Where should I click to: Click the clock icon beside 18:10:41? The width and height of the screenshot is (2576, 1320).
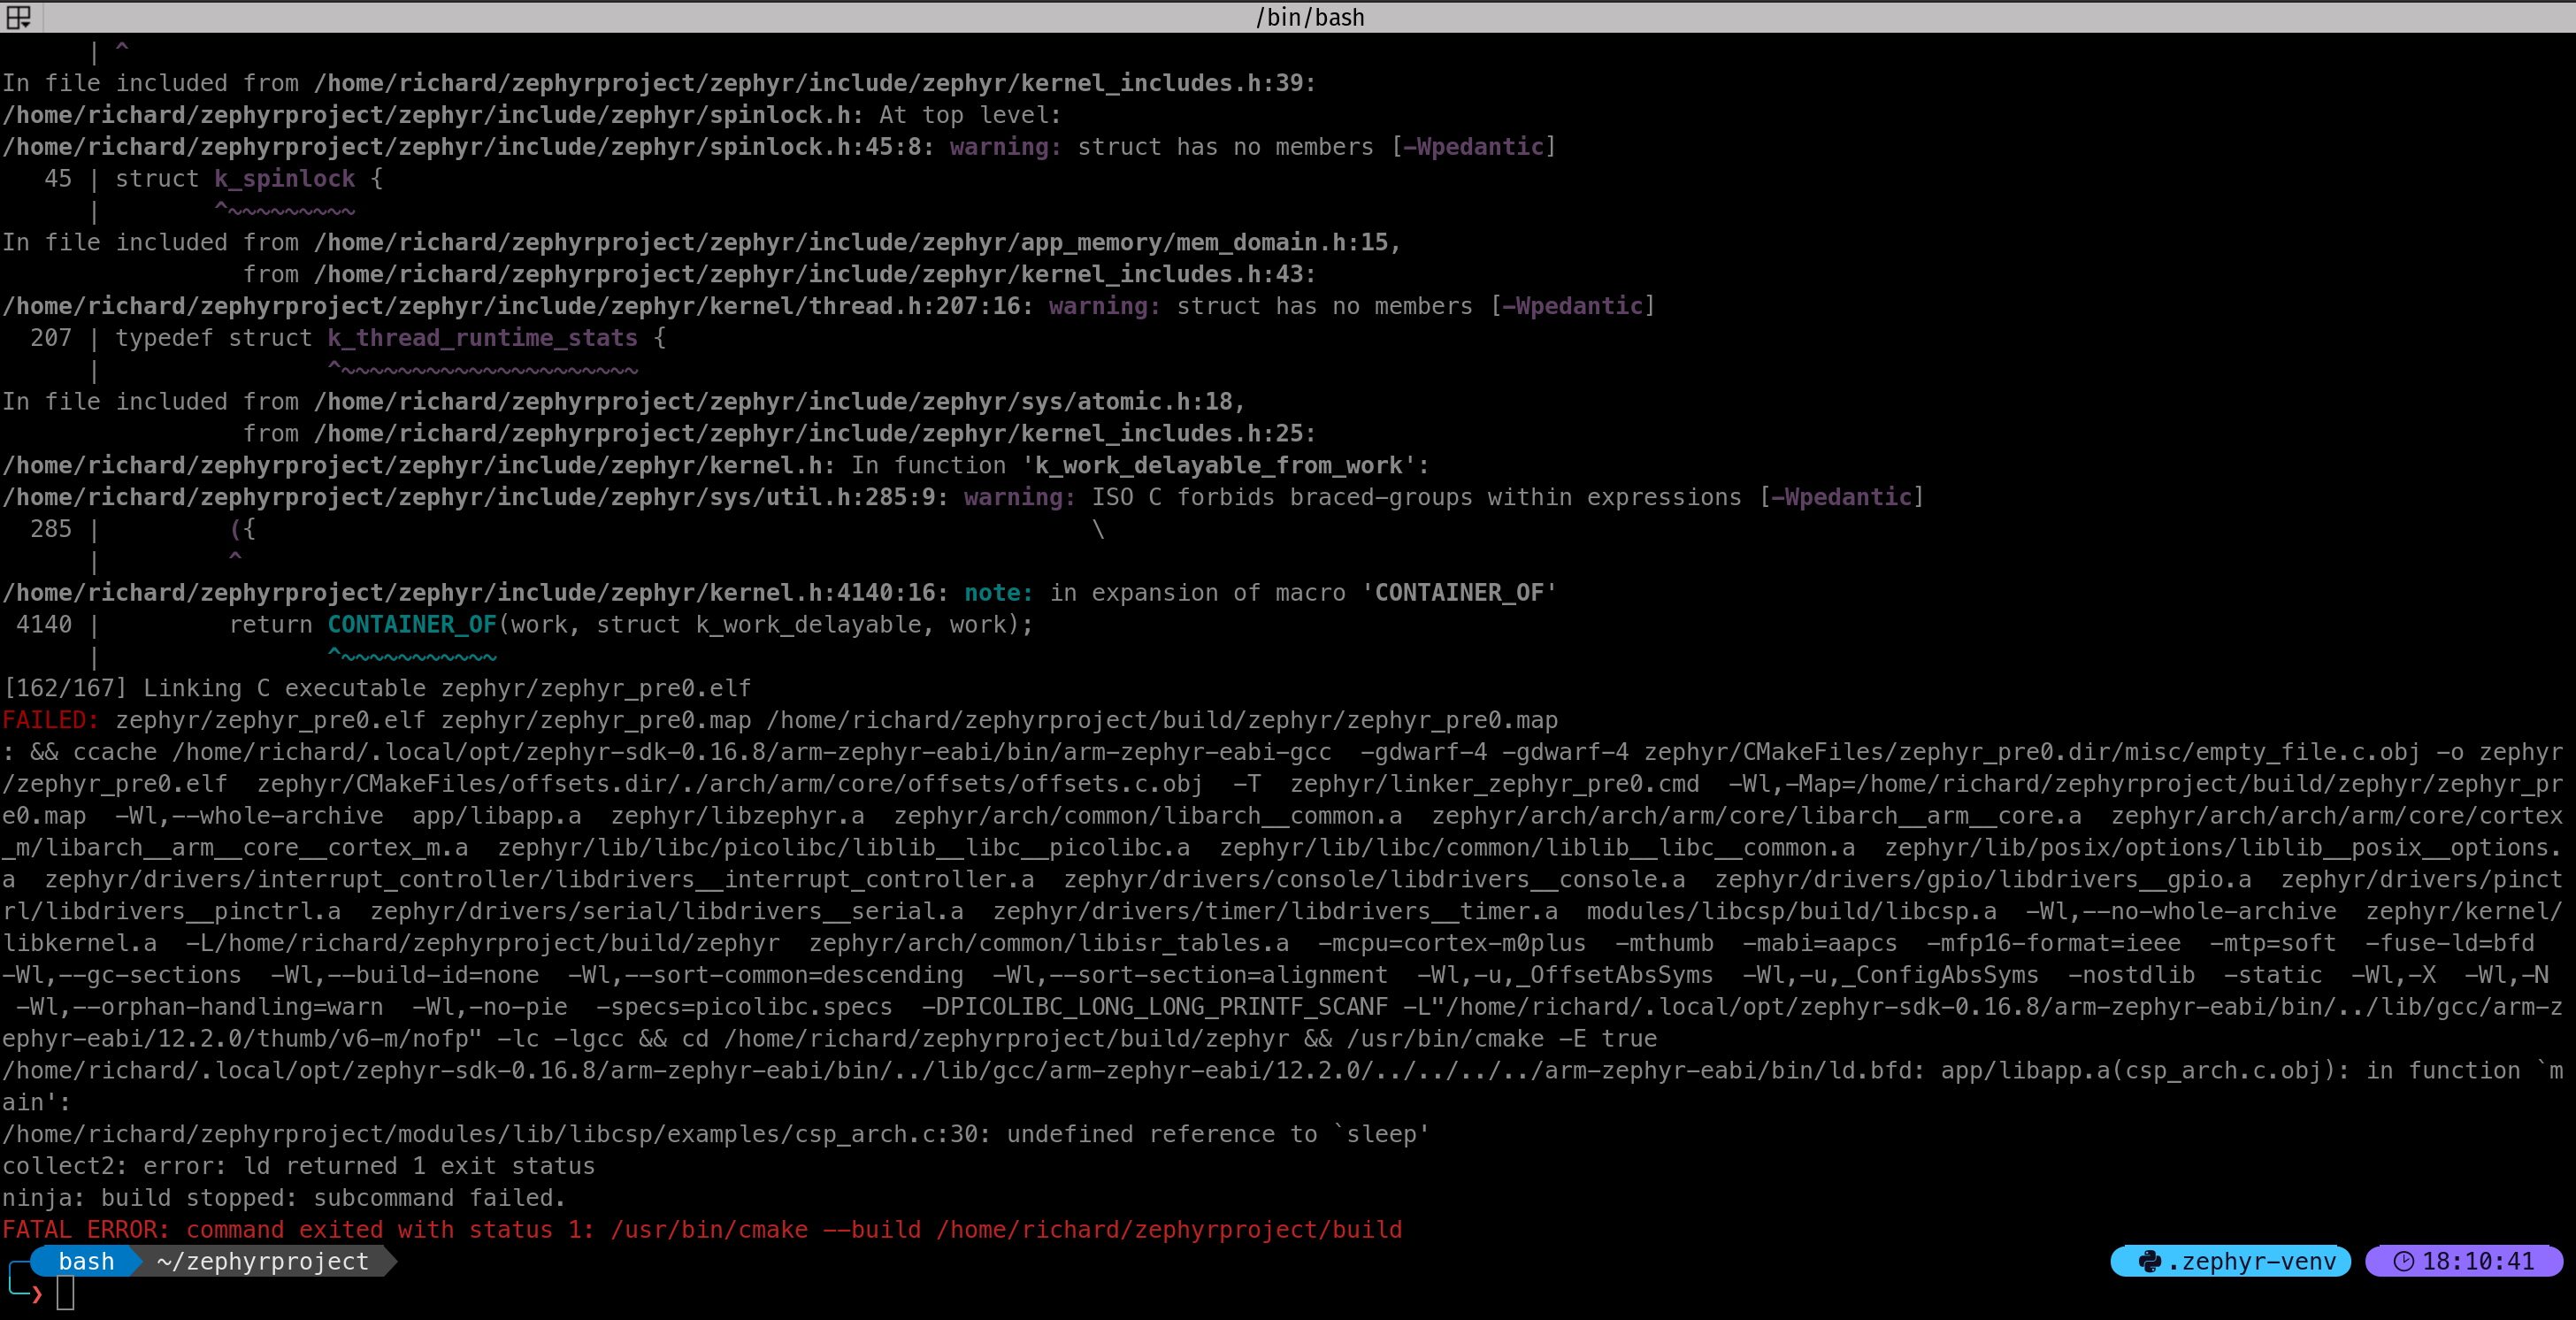pos(2403,1262)
